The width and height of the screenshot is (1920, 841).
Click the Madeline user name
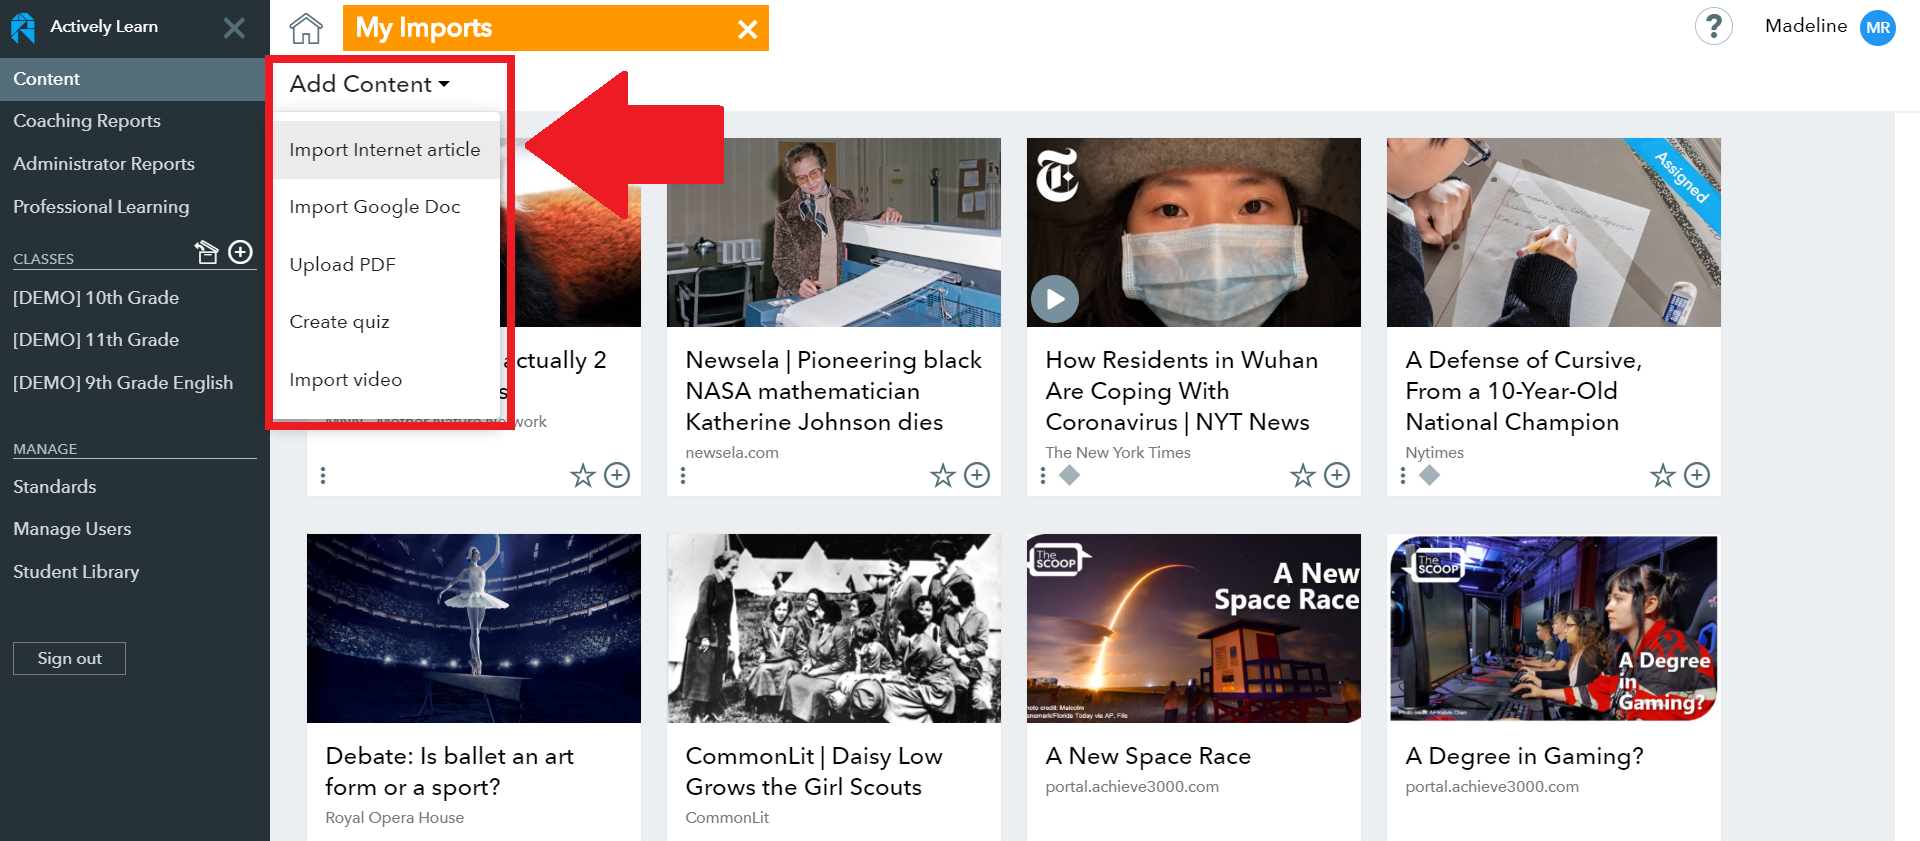pos(1806,26)
